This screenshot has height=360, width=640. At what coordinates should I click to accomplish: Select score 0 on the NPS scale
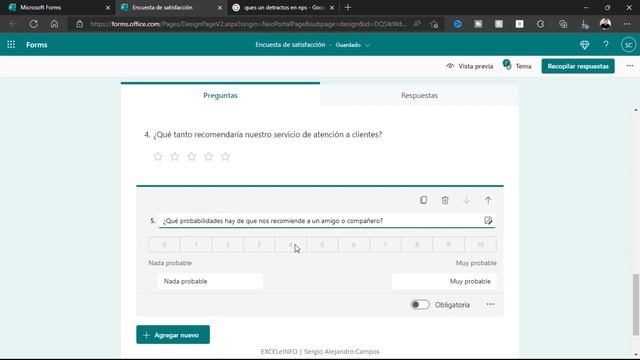164,244
